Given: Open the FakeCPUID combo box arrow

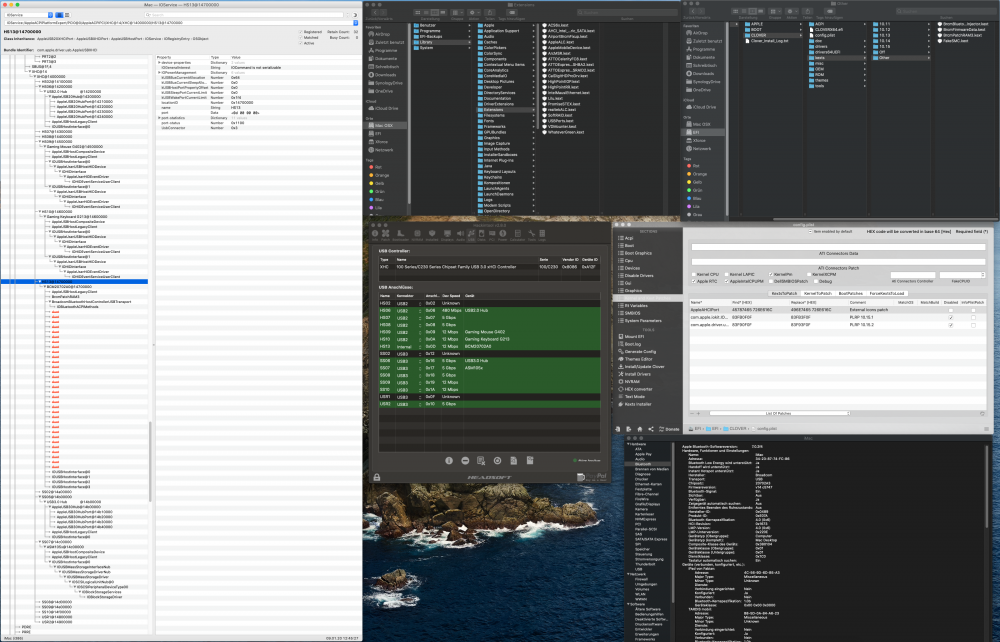Looking at the screenshot, I should pyautogui.click(x=982, y=275).
